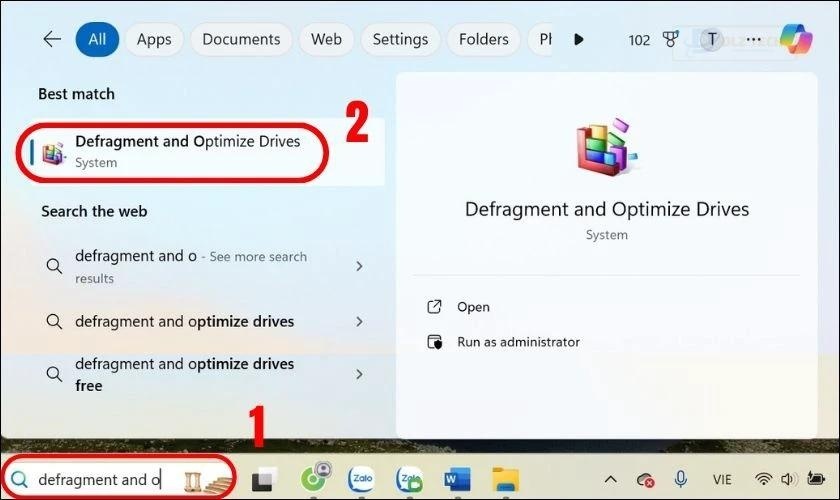Viewport: 840px width, 500px height.
Task: Open Microsoft Word from the taskbar
Action: [x=457, y=479]
